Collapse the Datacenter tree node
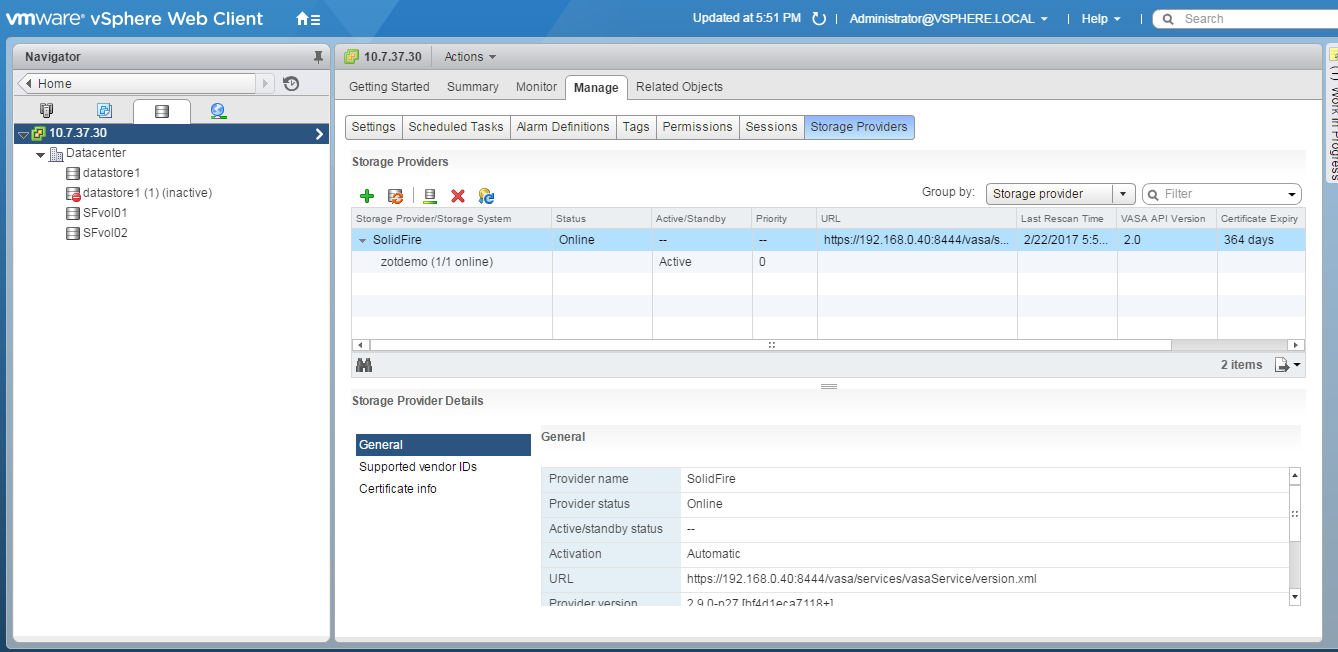This screenshot has width=1338, height=652. (41, 154)
